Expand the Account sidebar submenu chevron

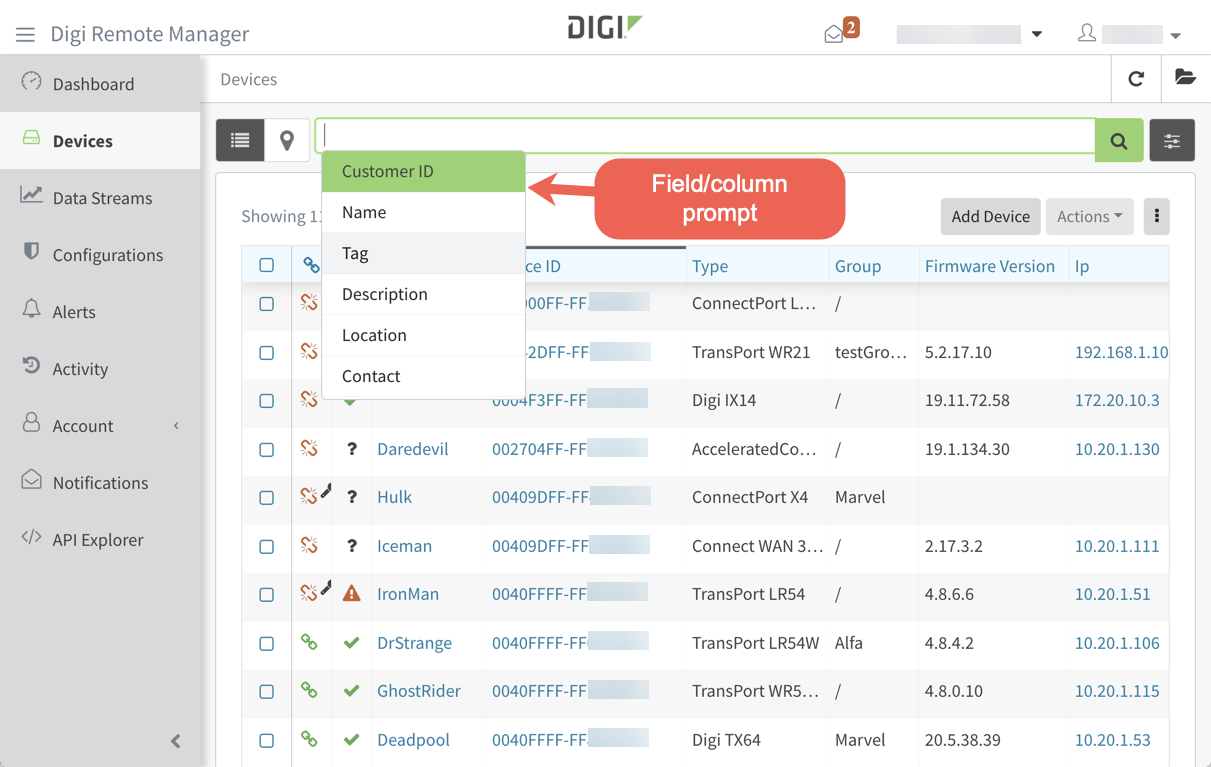pyautogui.click(x=177, y=426)
